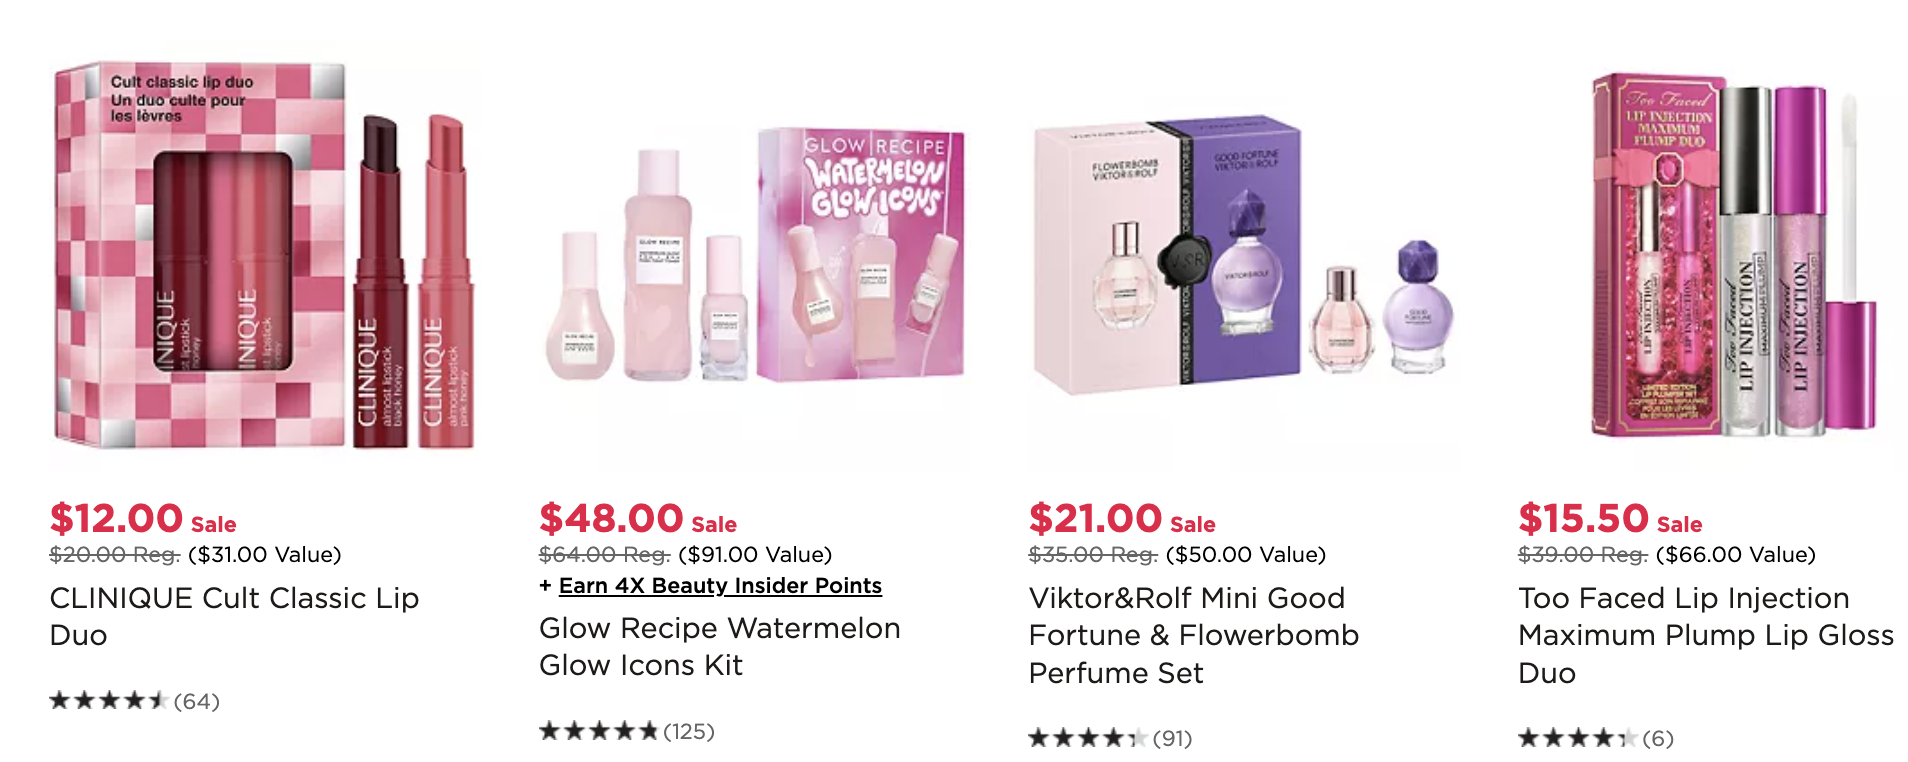The image size is (1908, 762).
Task: View the 91 reviews for Viktor&Rolf set
Action: point(1172,738)
